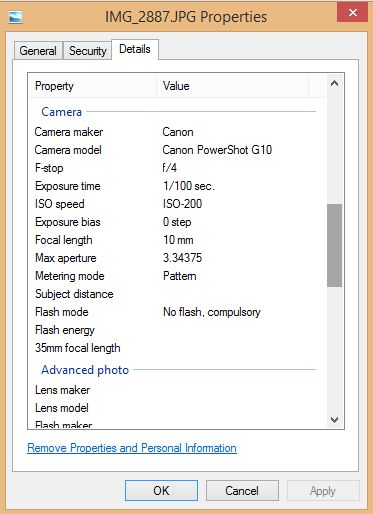Click Remove Properties and Personal Information link
373x514 pixels.
132,448
